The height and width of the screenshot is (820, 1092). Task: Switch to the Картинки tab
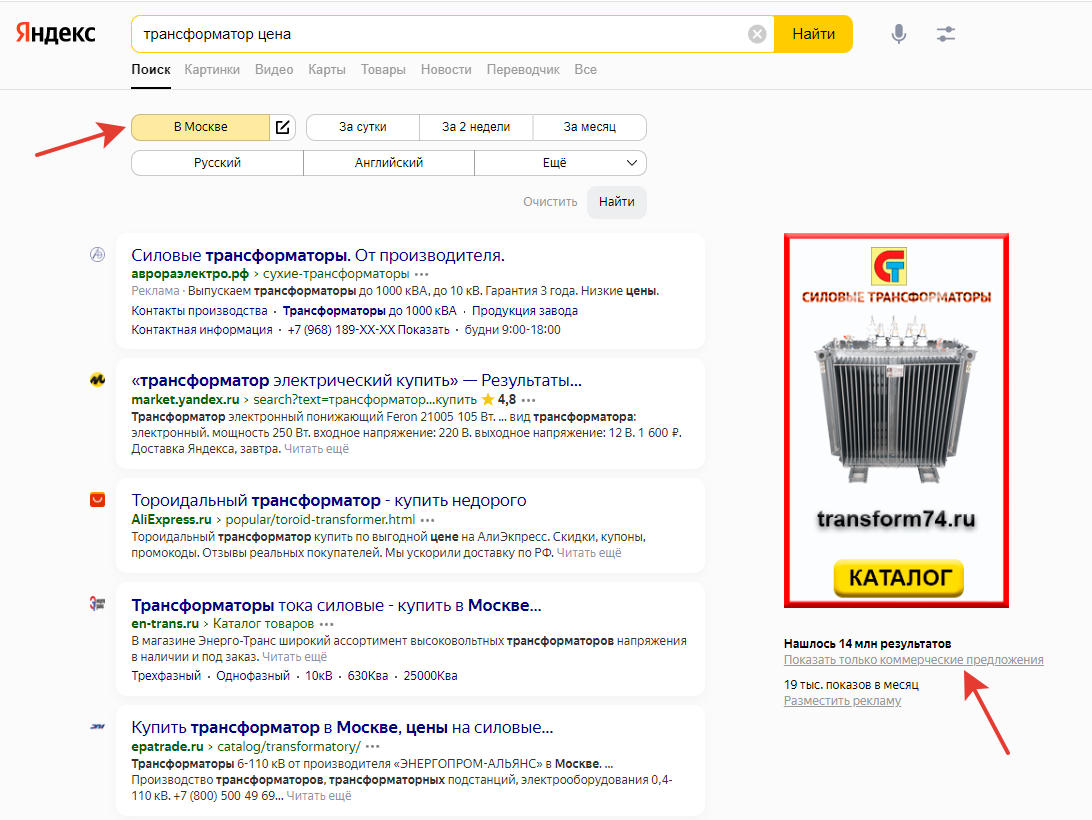tap(212, 70)
